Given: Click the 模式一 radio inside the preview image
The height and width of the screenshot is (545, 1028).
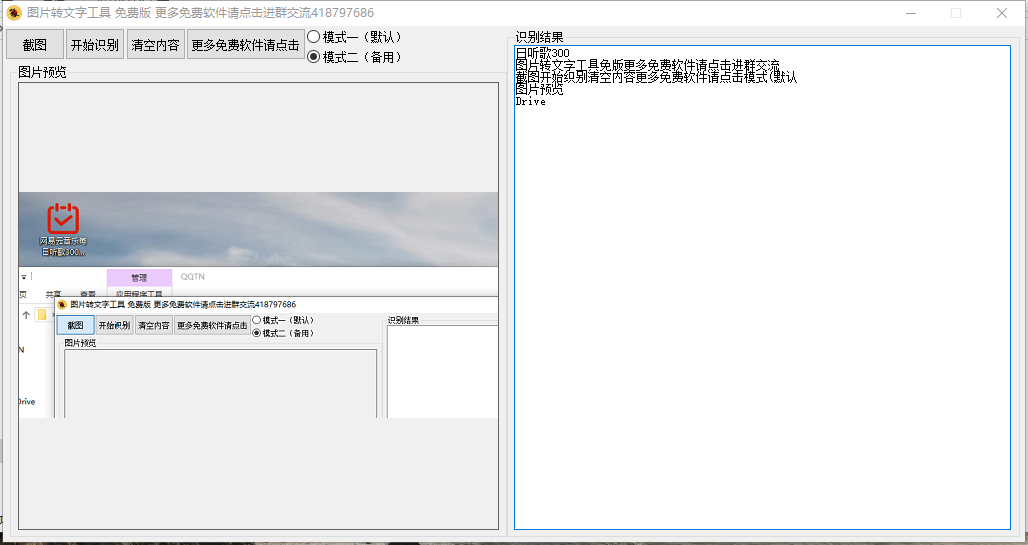Looking at the screenshot, I should (x=256, y=320).
